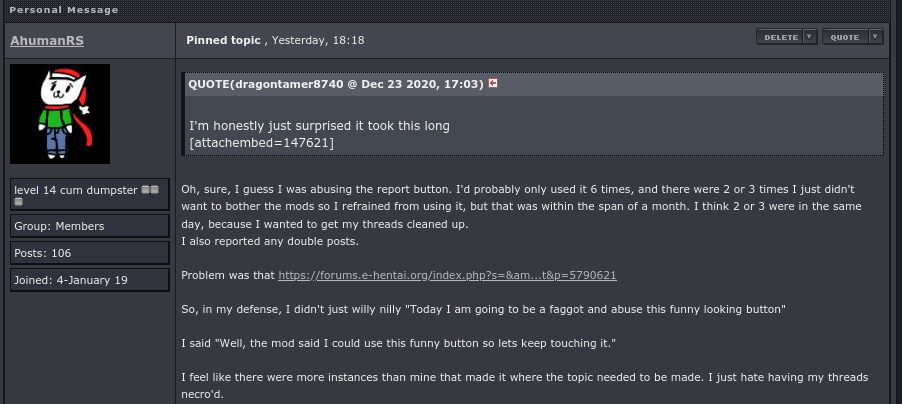Open AhumanRS's cat avatar image

pos(60,113)
